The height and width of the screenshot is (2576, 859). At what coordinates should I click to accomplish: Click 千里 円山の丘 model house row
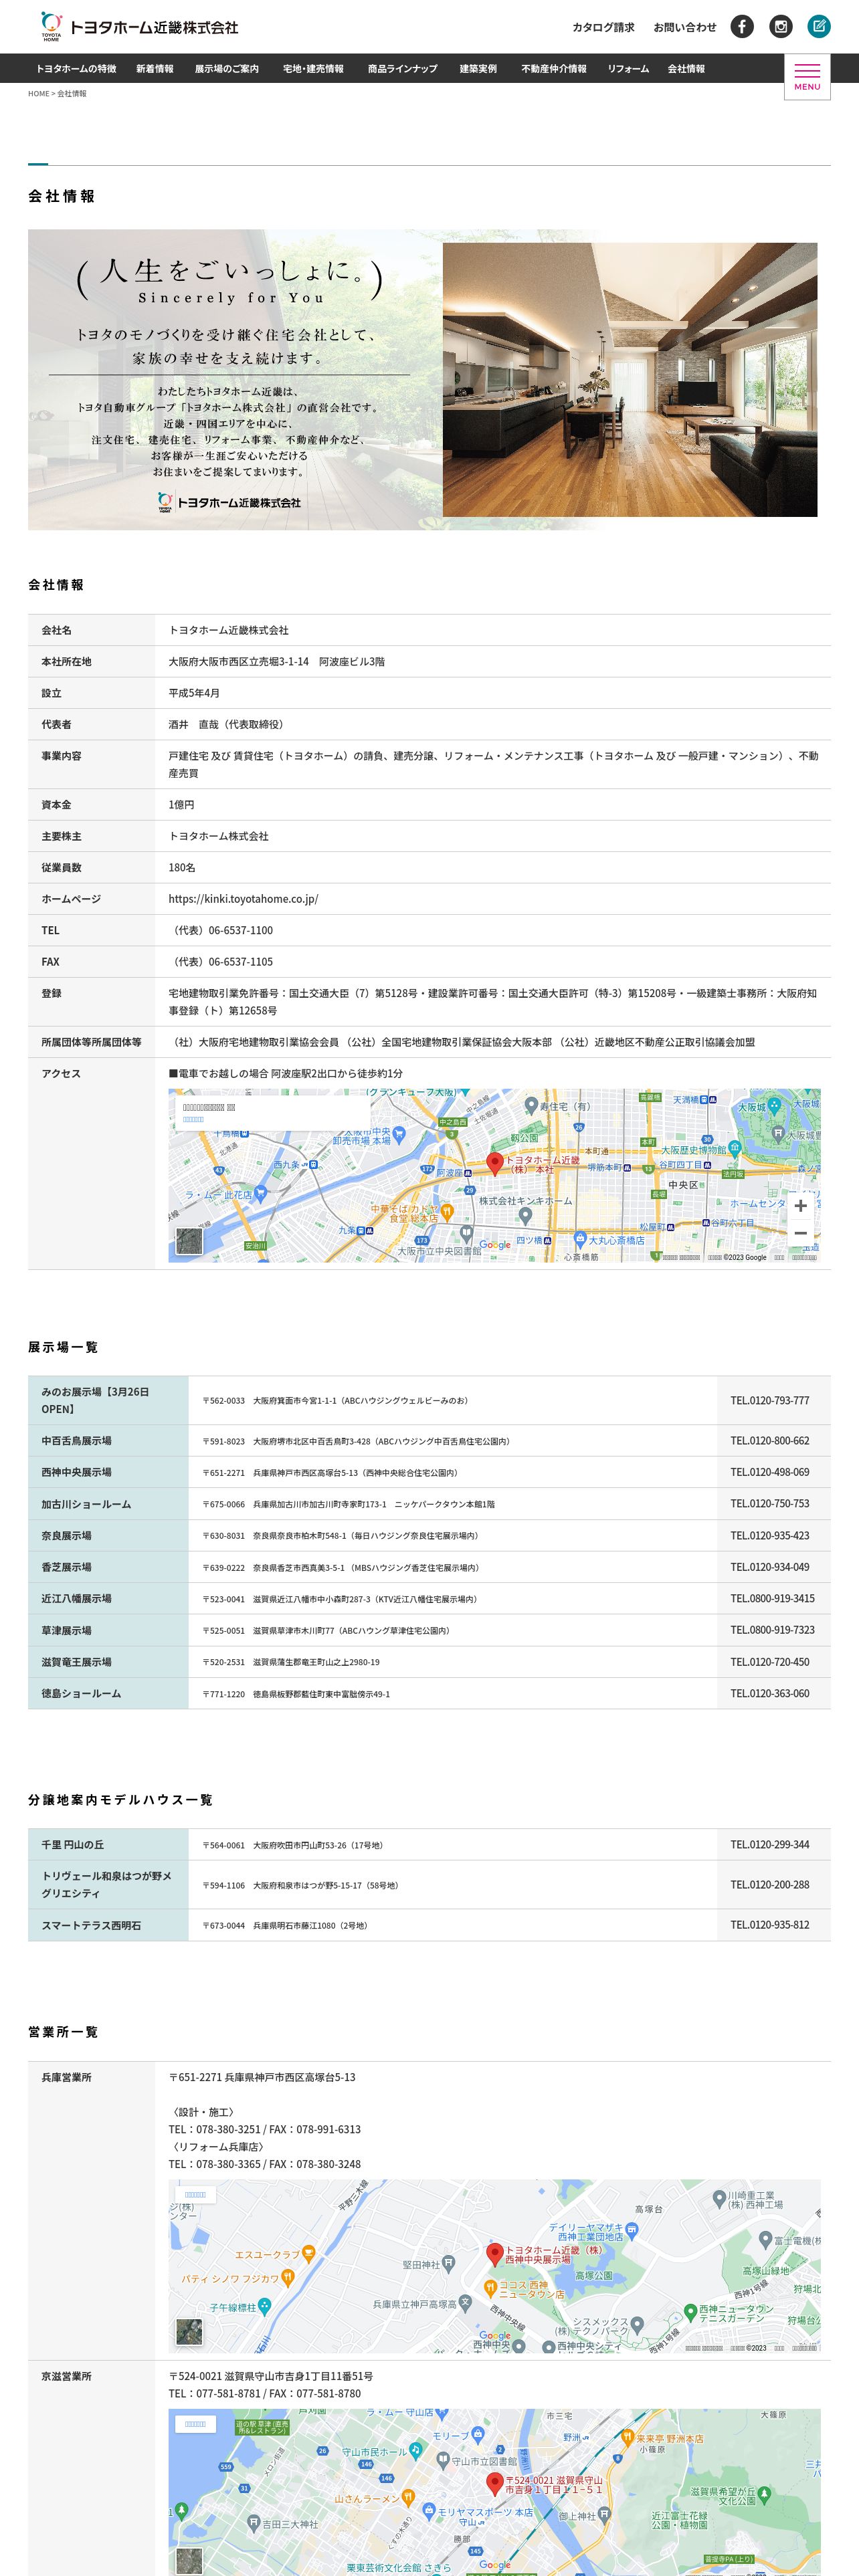pos(429,1844)
